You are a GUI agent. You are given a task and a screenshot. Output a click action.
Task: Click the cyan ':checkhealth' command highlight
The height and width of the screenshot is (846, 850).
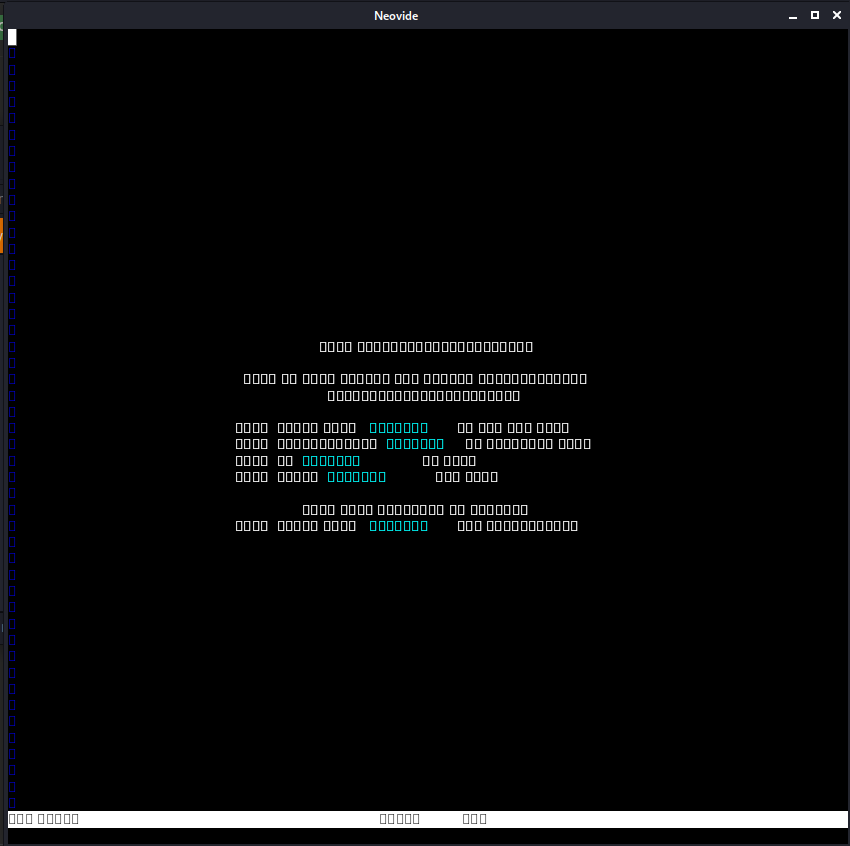pyautogui.click(x=414, y=443)
